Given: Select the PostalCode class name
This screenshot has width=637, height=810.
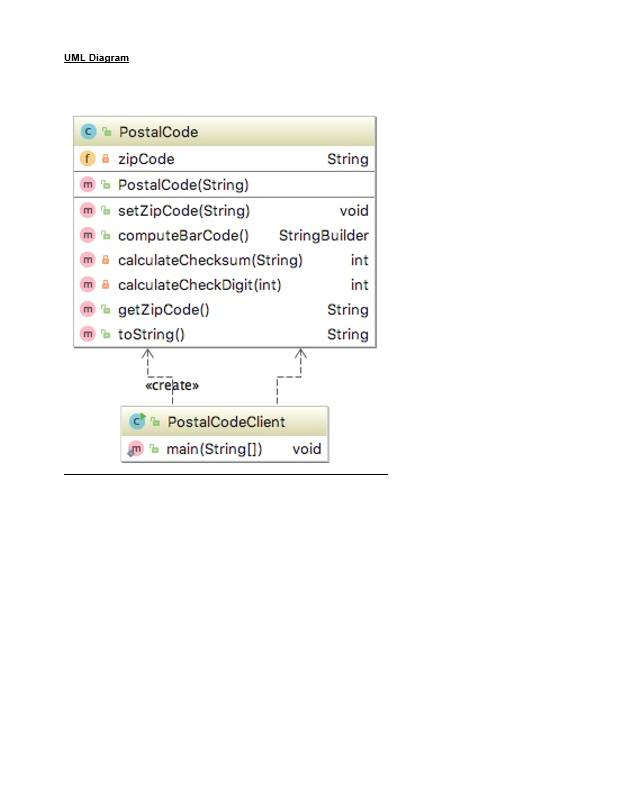Looking at the screenshot, I should [x=159, y=132].
